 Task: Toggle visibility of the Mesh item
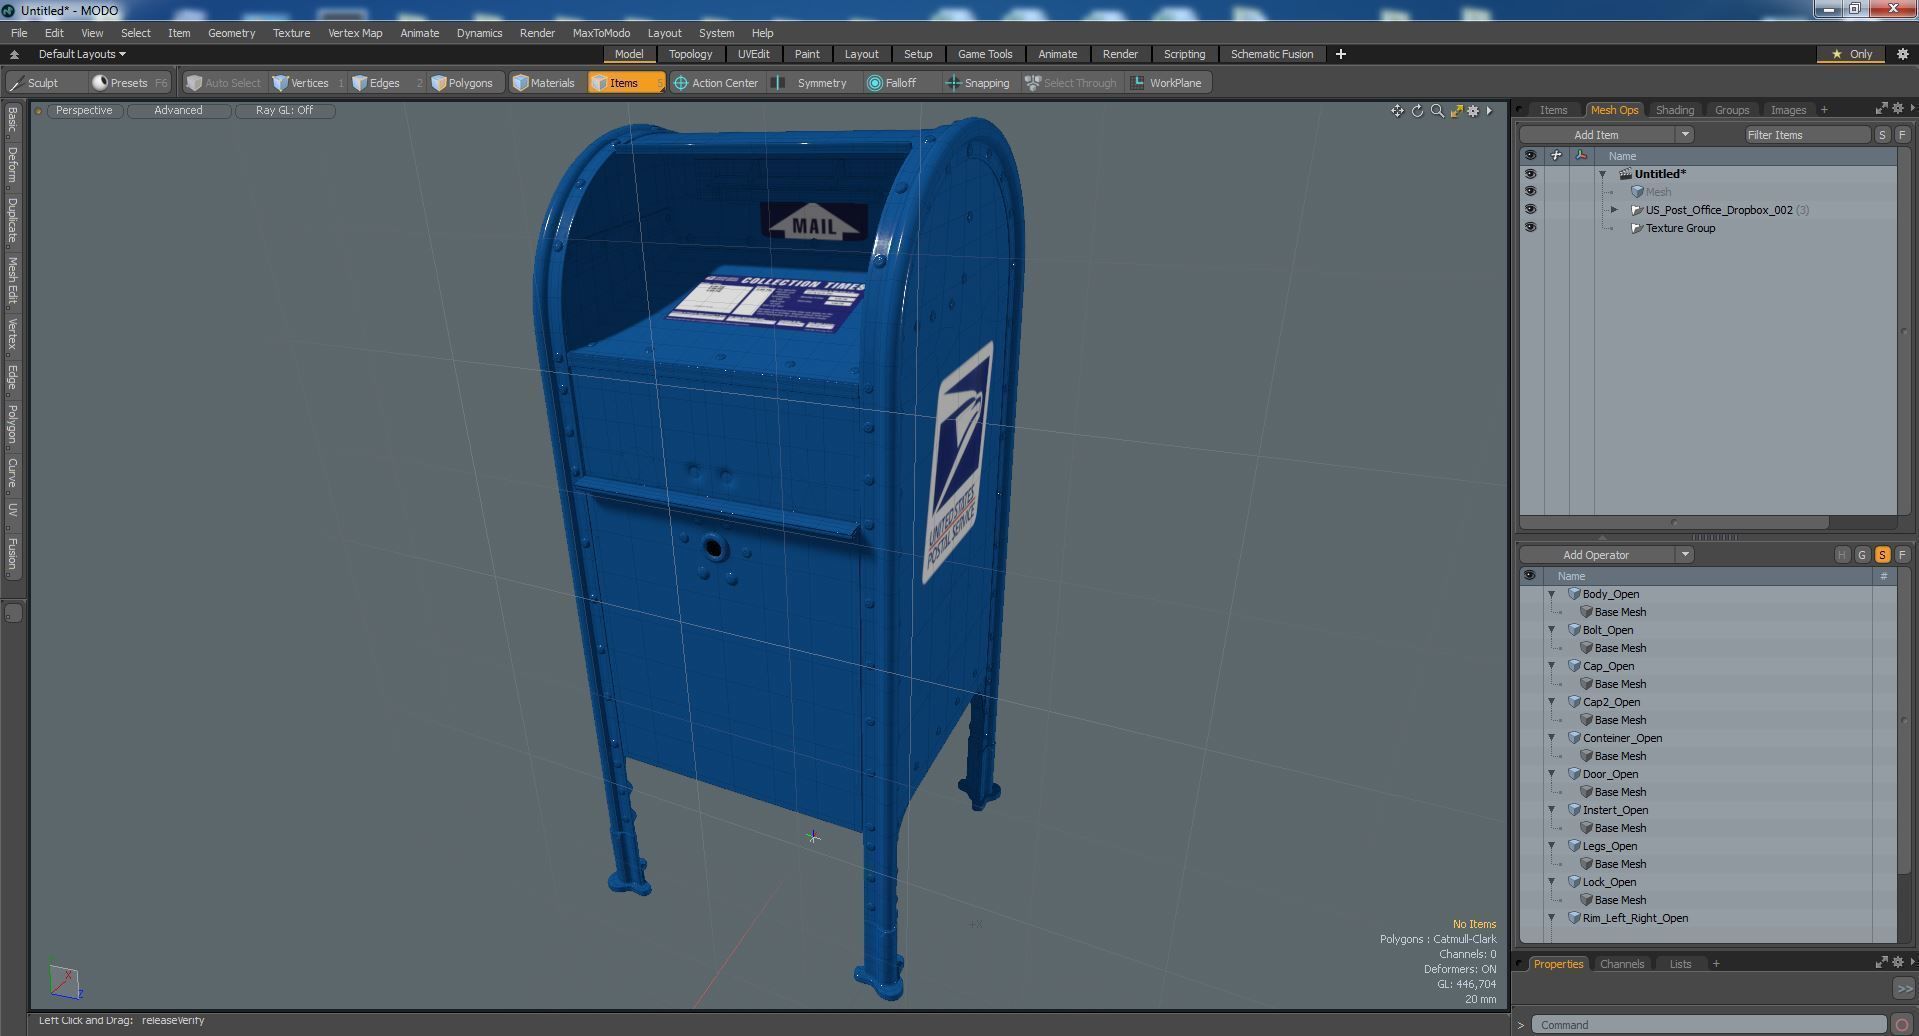(1531, 190)
